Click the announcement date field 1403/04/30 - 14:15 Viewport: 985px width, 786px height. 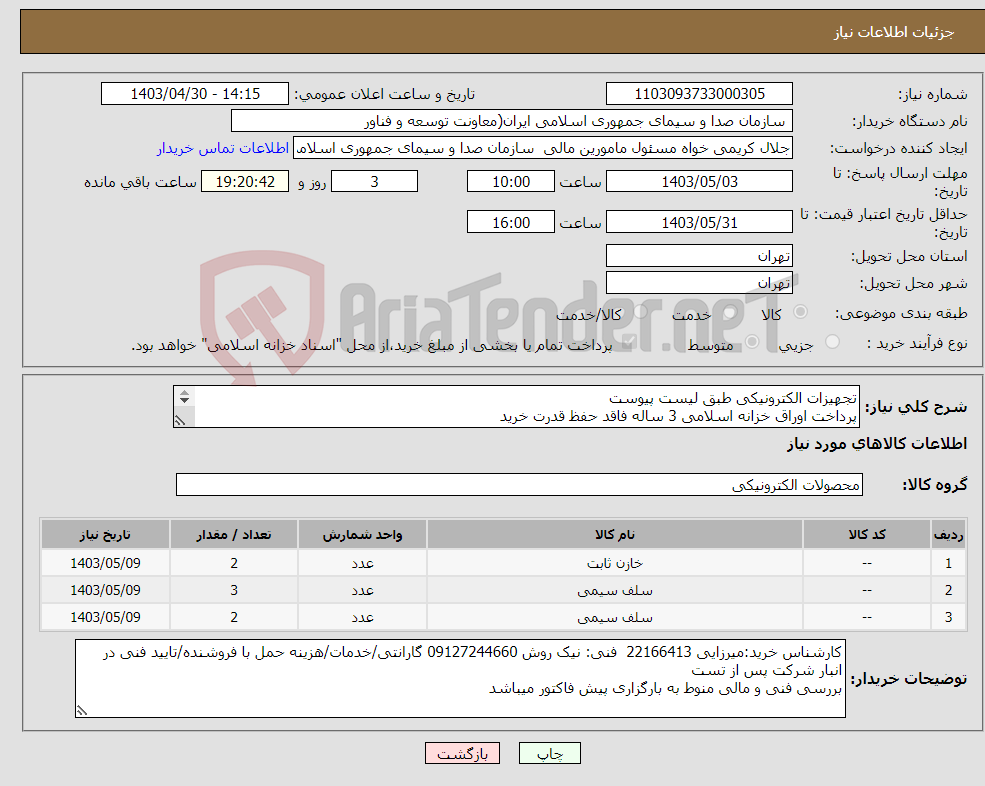(x=195, y=94)
